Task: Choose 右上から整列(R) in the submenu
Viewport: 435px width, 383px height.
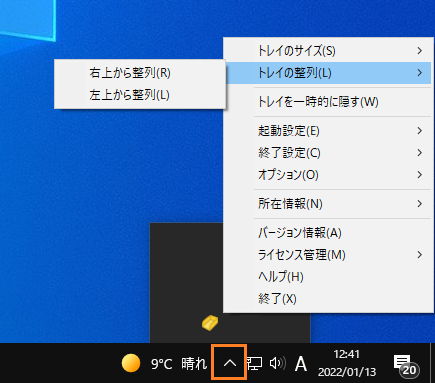Action: tap(140, 73)
